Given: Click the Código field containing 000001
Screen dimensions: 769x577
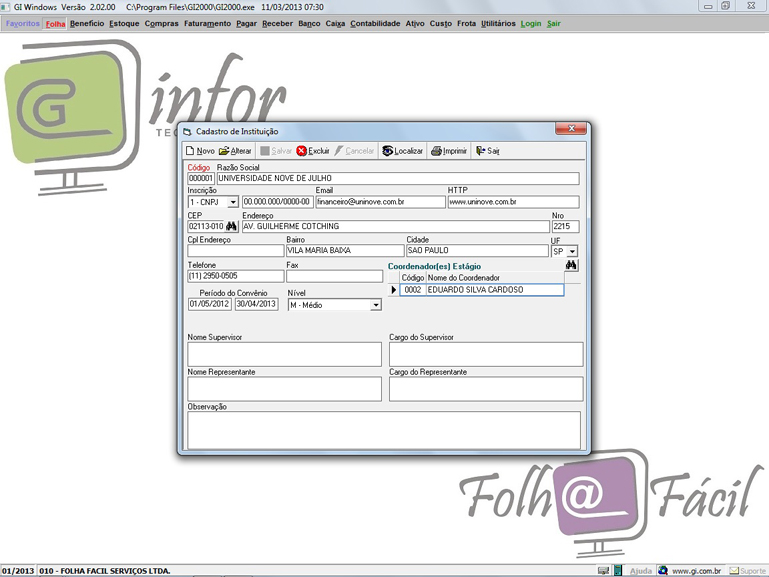Looking at the screenshot, I should 201,178.
